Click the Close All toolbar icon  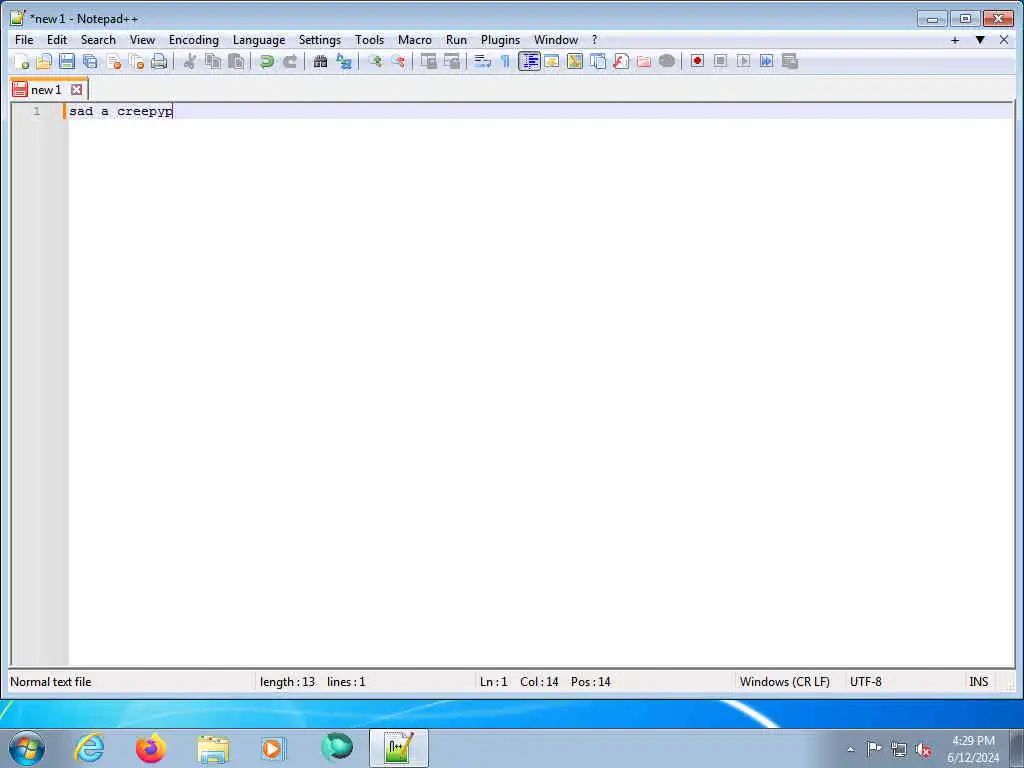click(x=136, y=61)
